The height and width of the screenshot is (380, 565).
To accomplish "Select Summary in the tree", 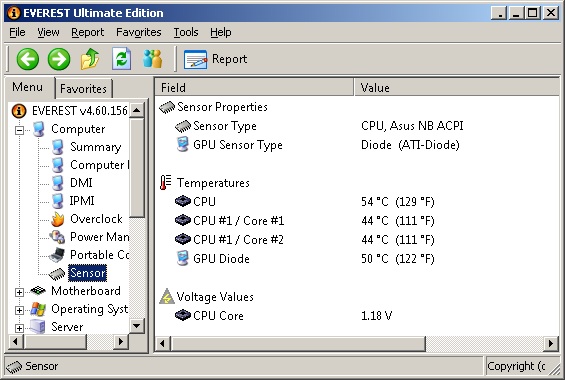I will coord(96,147).
